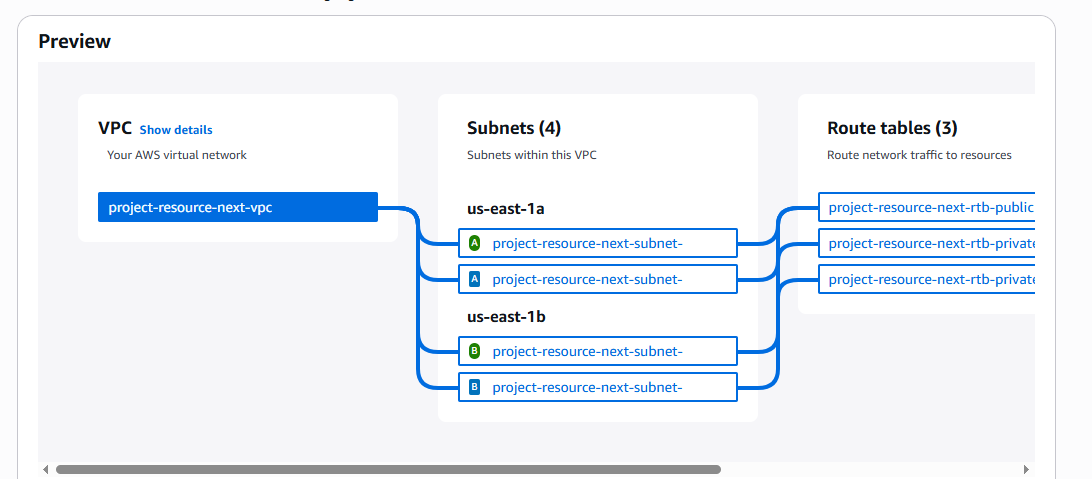Click the us-east-1b availability zone label
1092x479 pixels.
pyautogui.click(x=506, y=317)
